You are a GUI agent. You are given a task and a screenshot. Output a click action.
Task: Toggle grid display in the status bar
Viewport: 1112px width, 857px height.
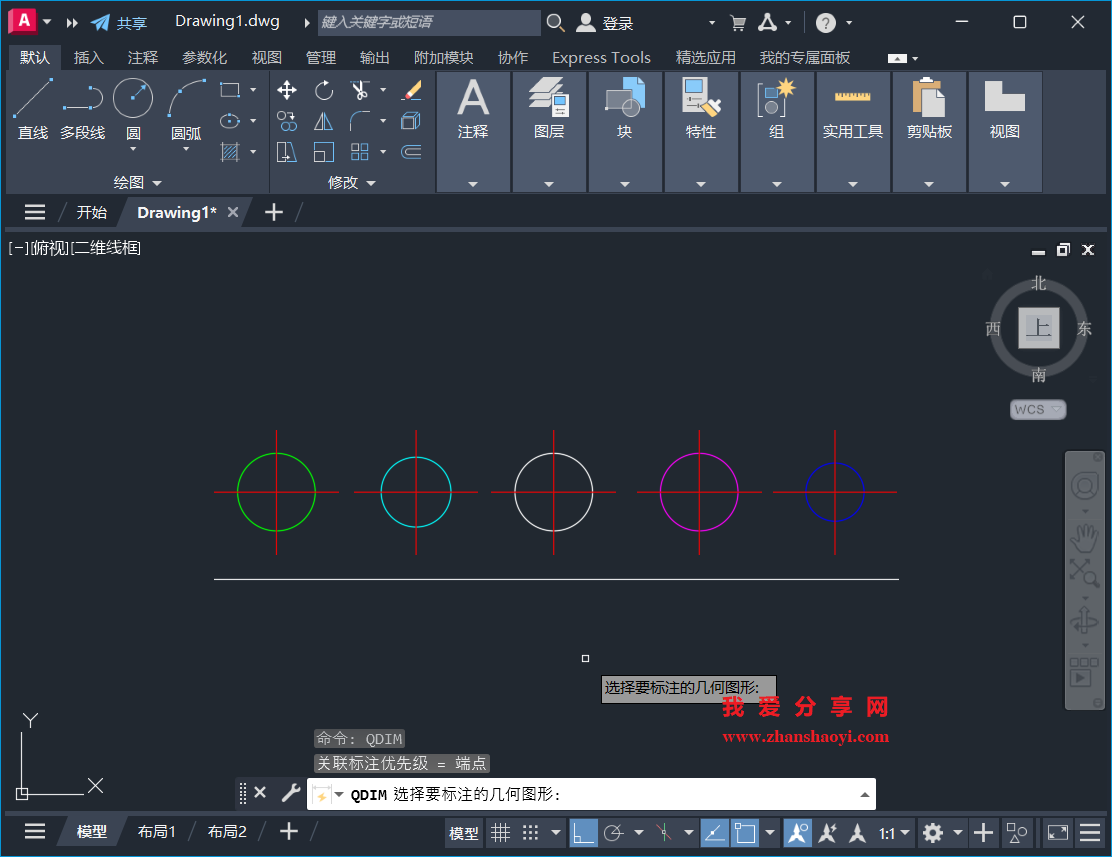pyautogui.click(x=500, y=832)
